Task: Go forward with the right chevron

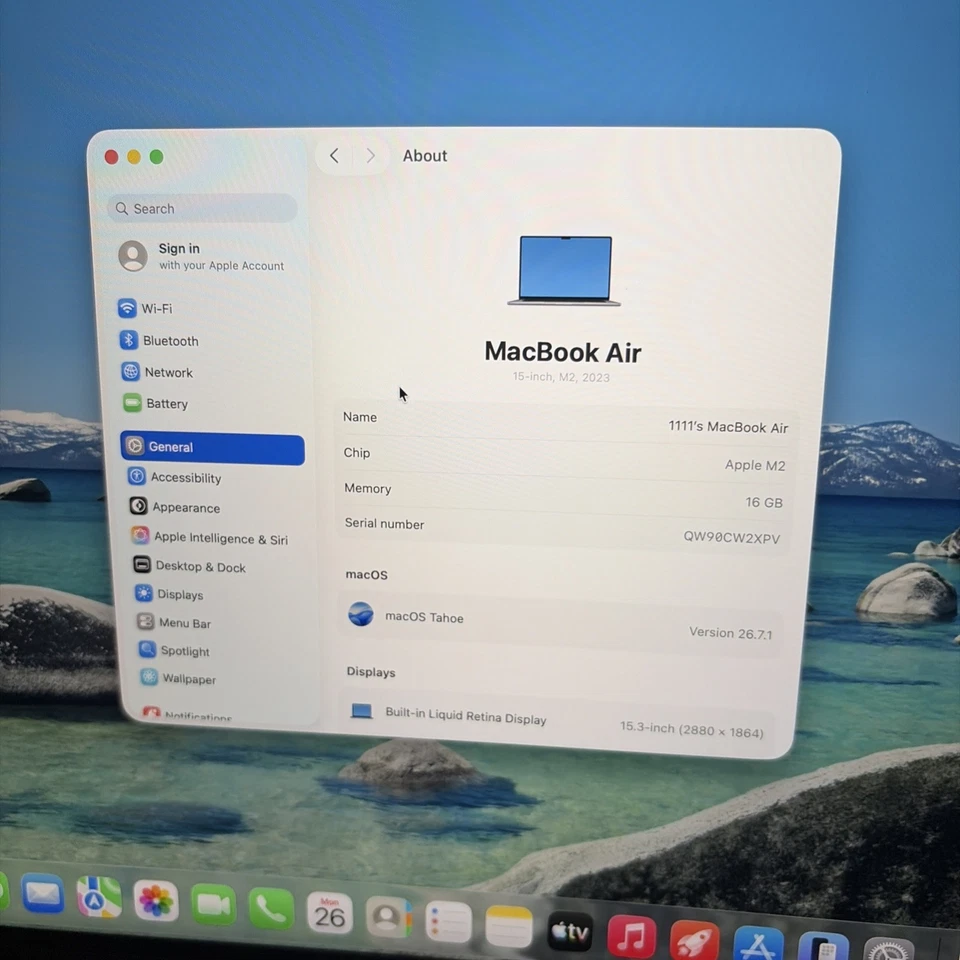Action: point(370,156)
